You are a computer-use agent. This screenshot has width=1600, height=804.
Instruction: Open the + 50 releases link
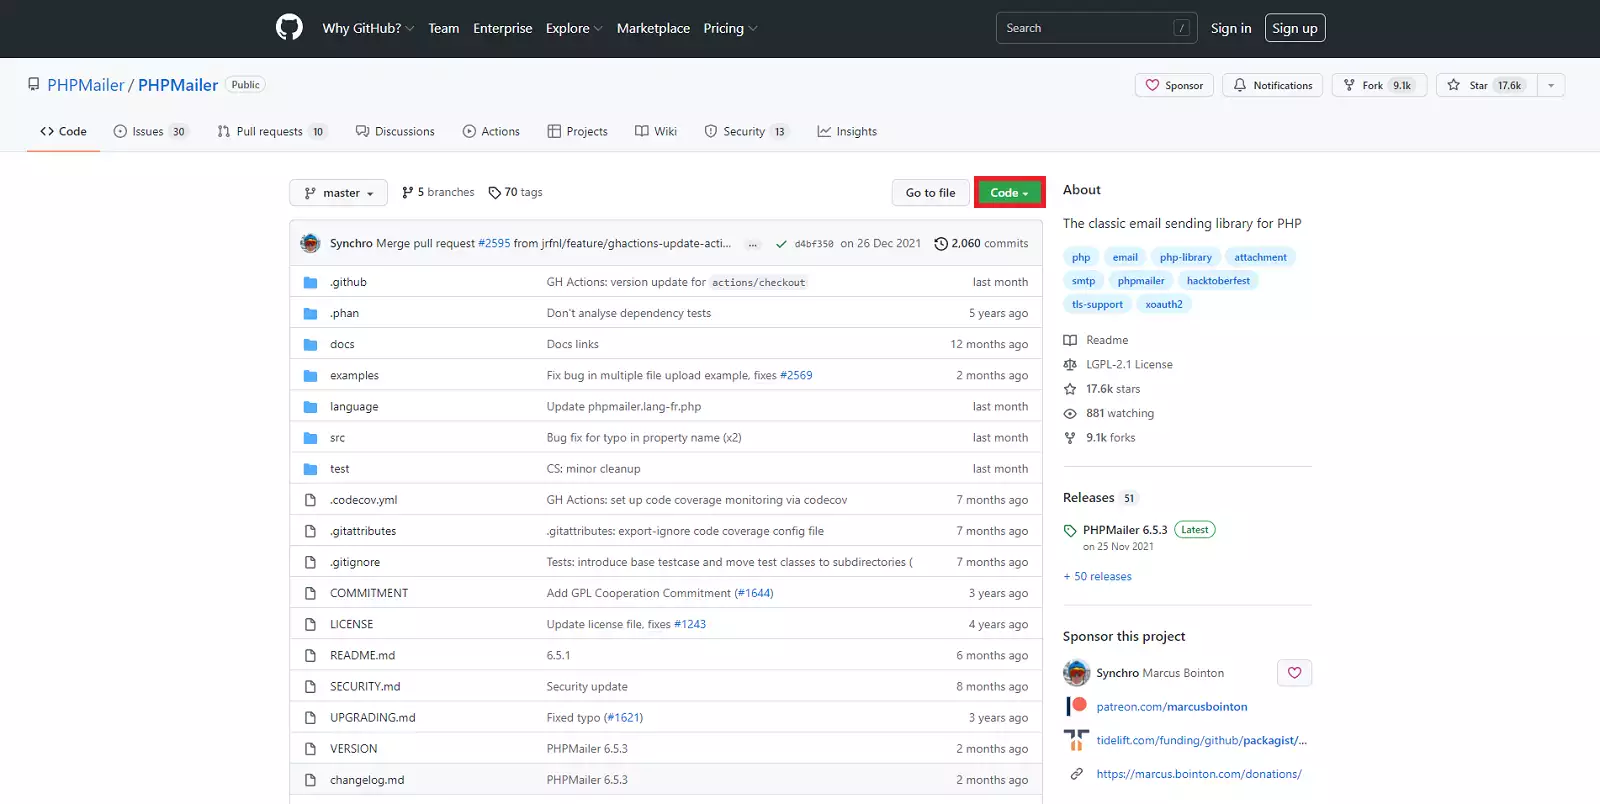(x=1098, y=576)
